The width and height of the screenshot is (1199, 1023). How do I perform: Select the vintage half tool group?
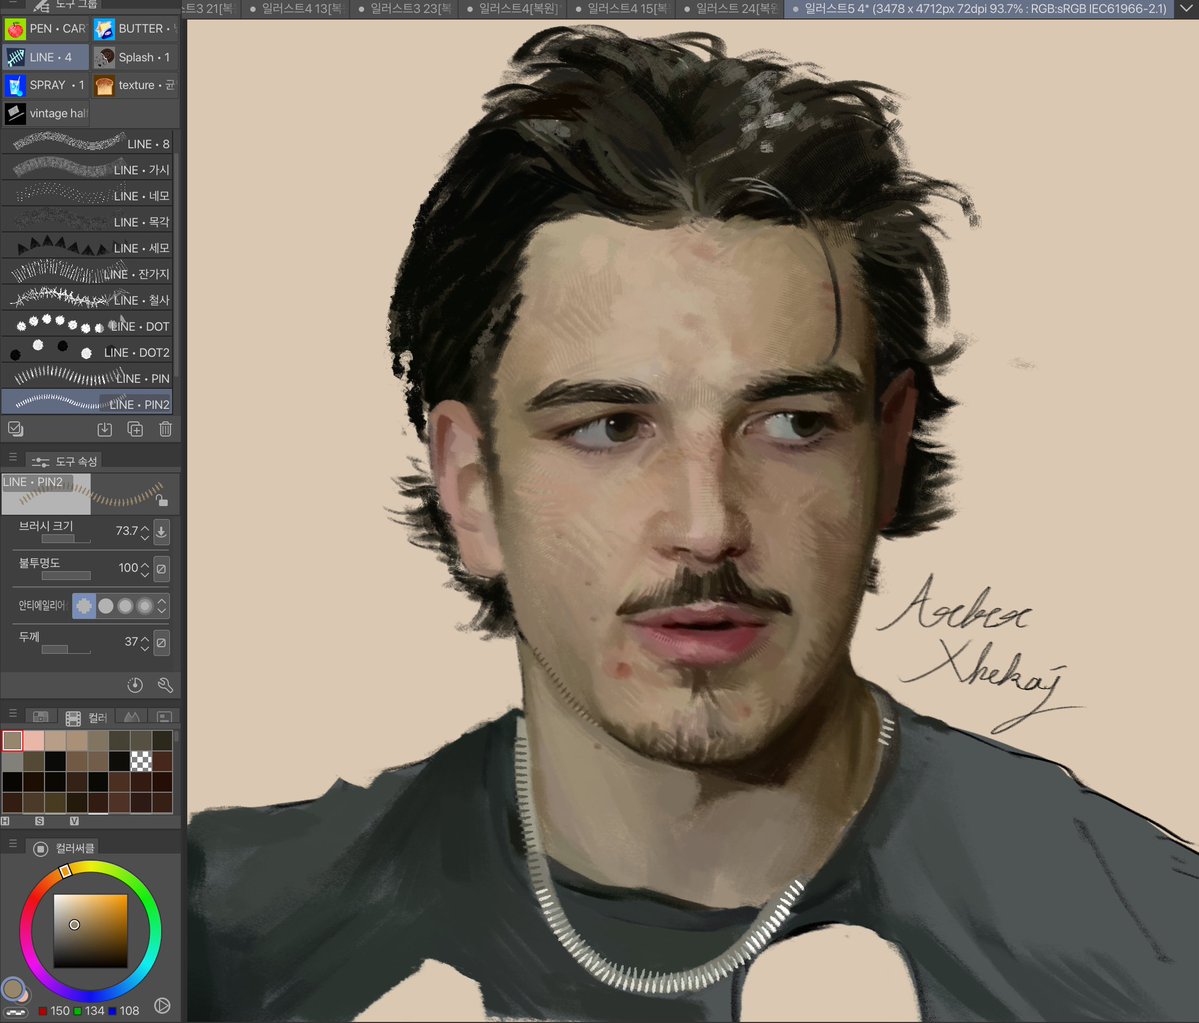pos(45,113)
